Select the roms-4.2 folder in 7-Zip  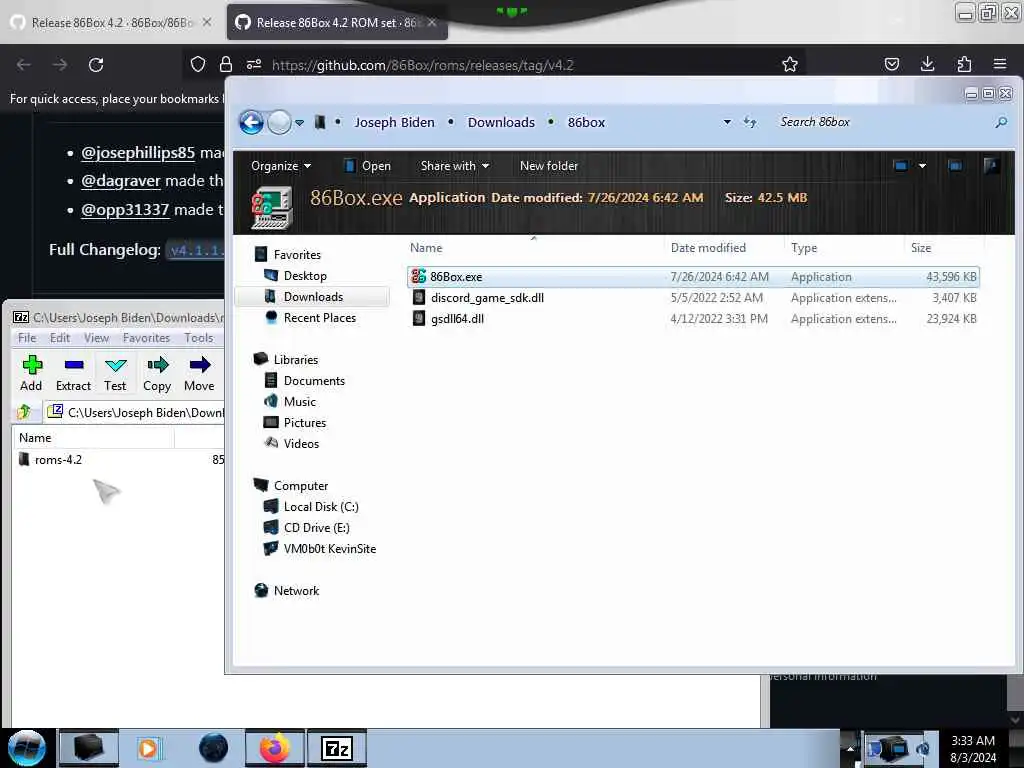[57, 460]
